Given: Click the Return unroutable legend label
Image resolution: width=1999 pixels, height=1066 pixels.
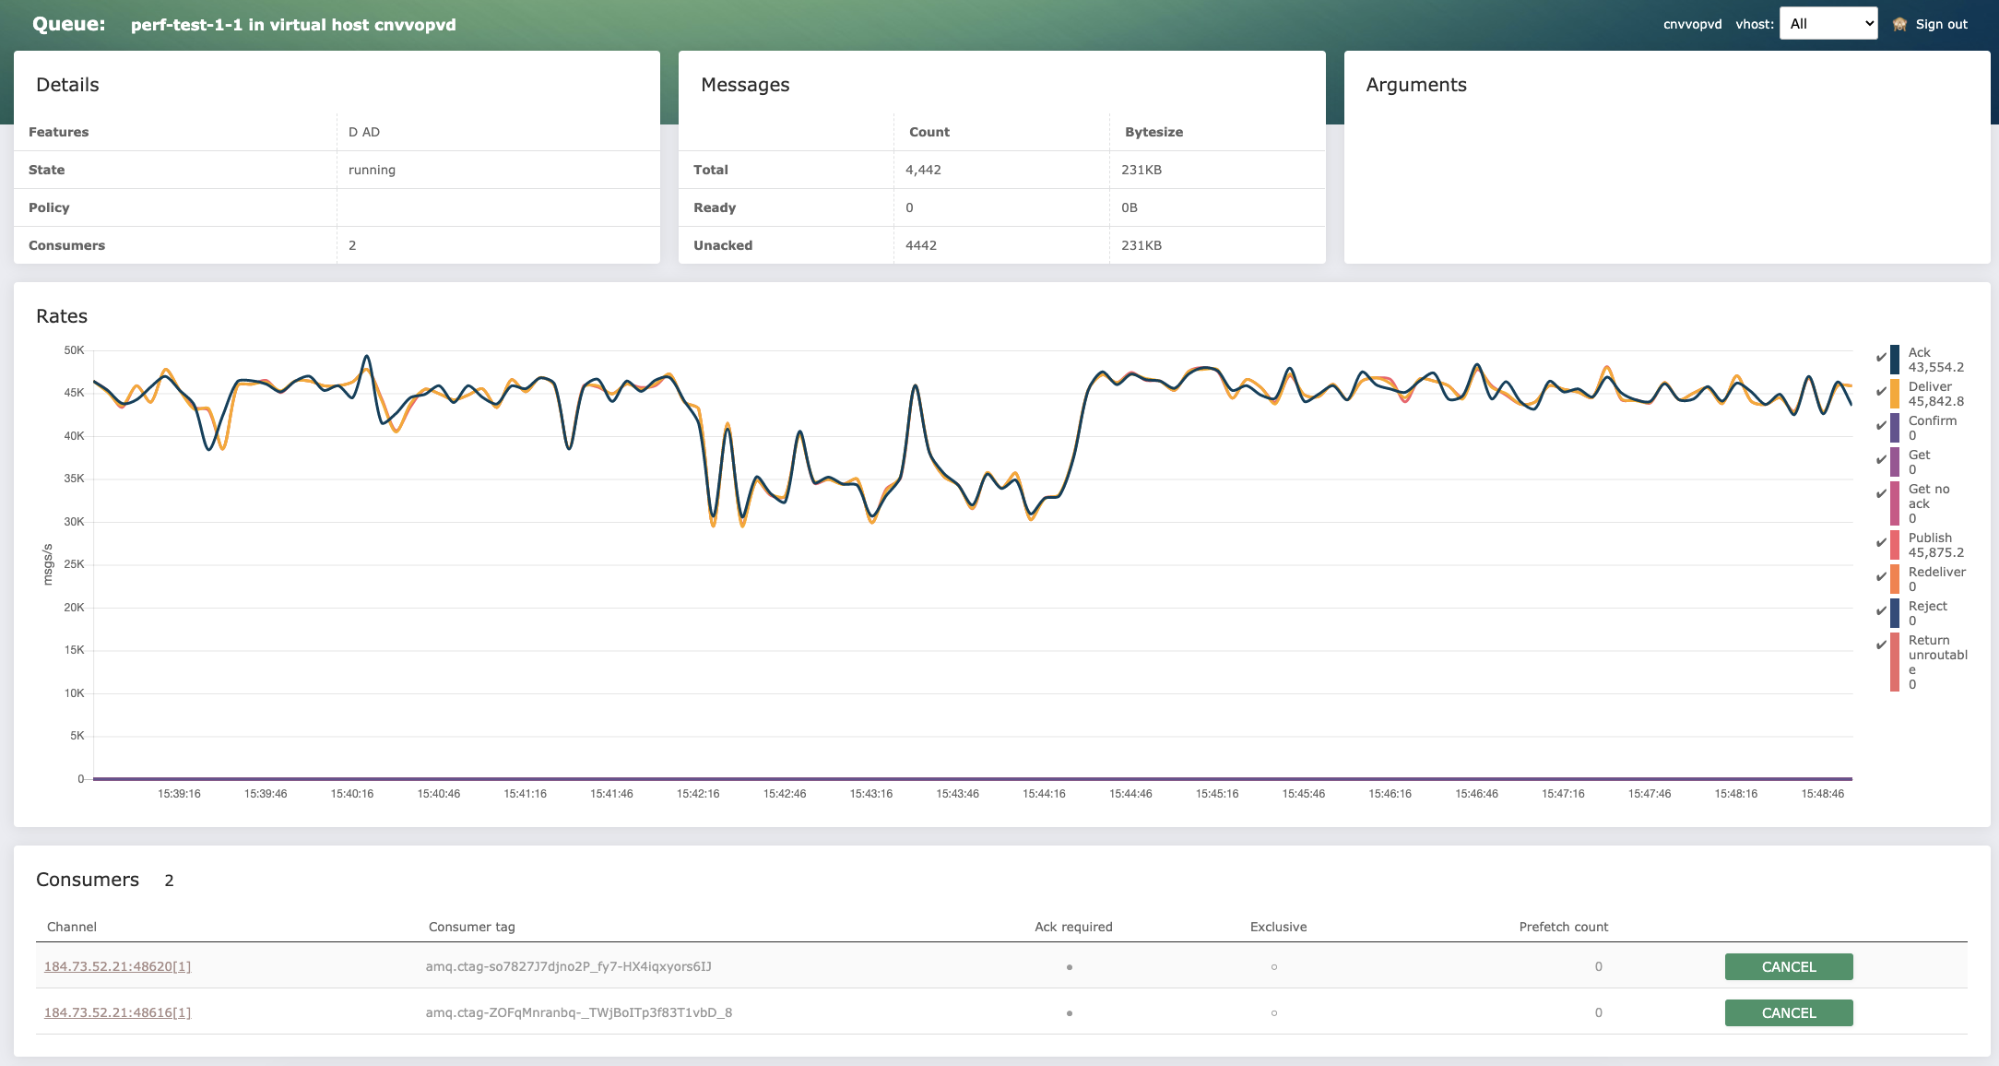Looking at the screenshot, I should point(1936,654).
